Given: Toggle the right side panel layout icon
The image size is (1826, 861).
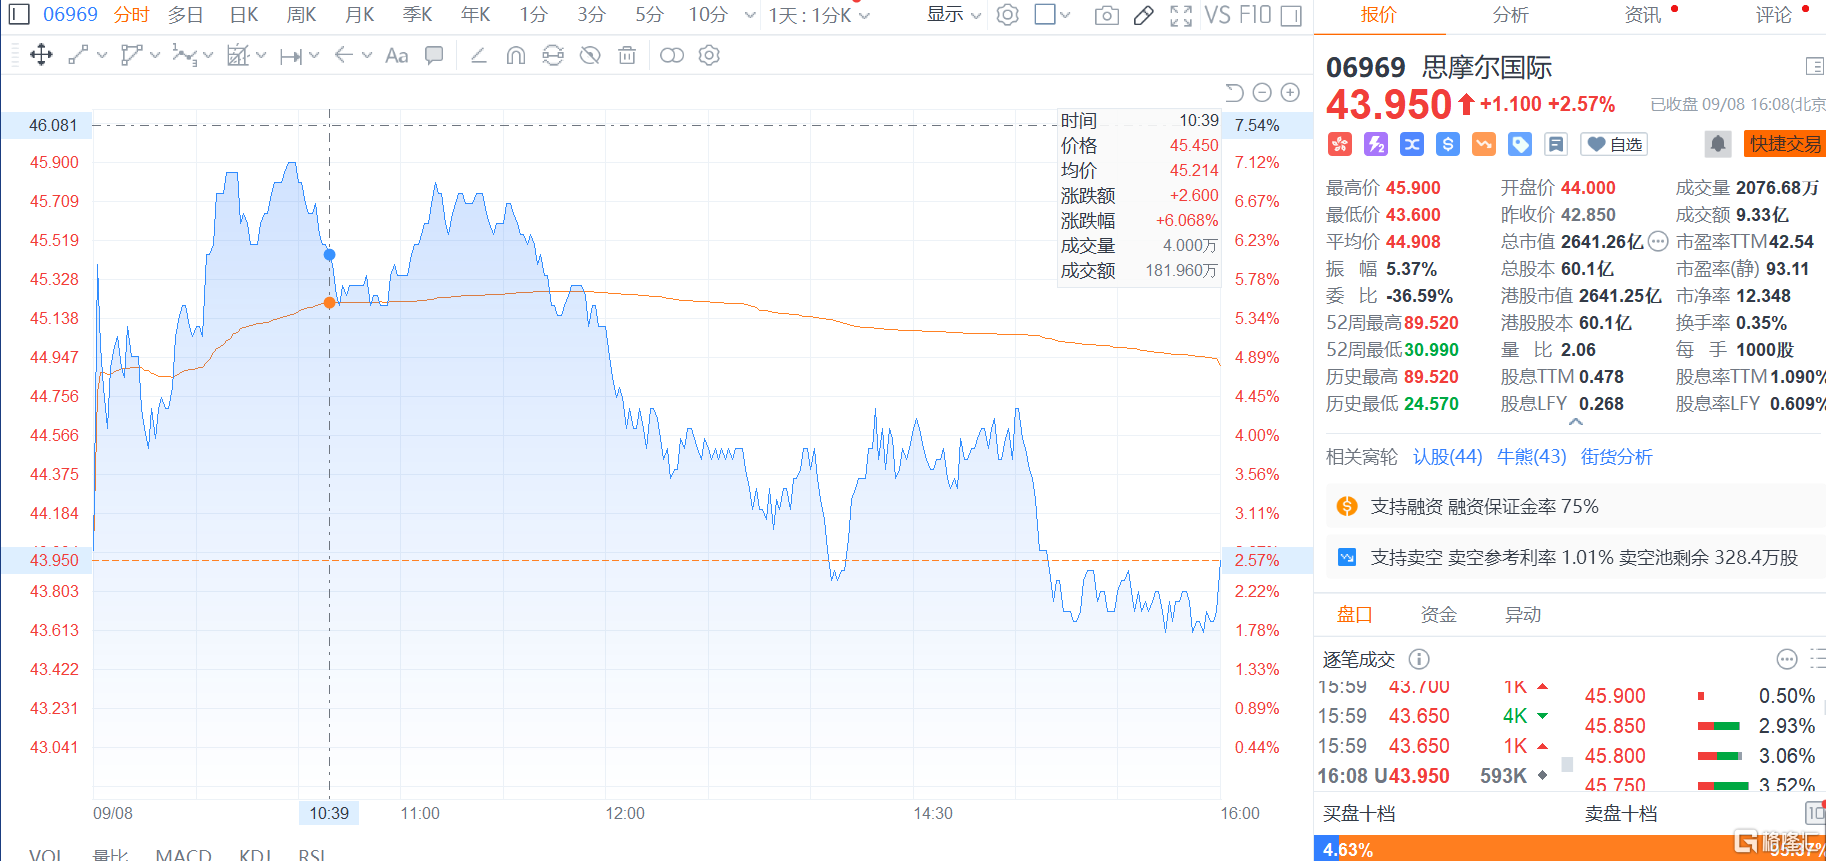Looking at the screenshot, I should tap(1291, 15).
